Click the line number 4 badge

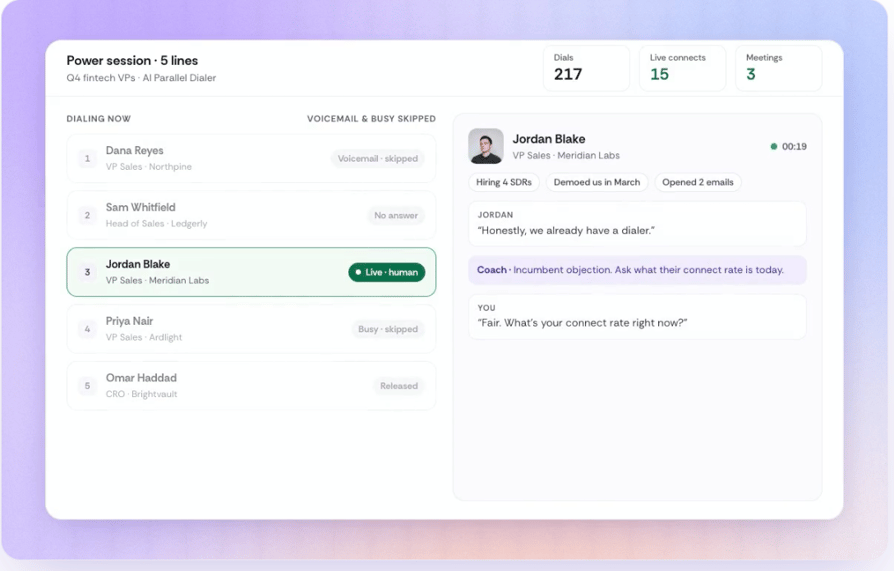87,329
